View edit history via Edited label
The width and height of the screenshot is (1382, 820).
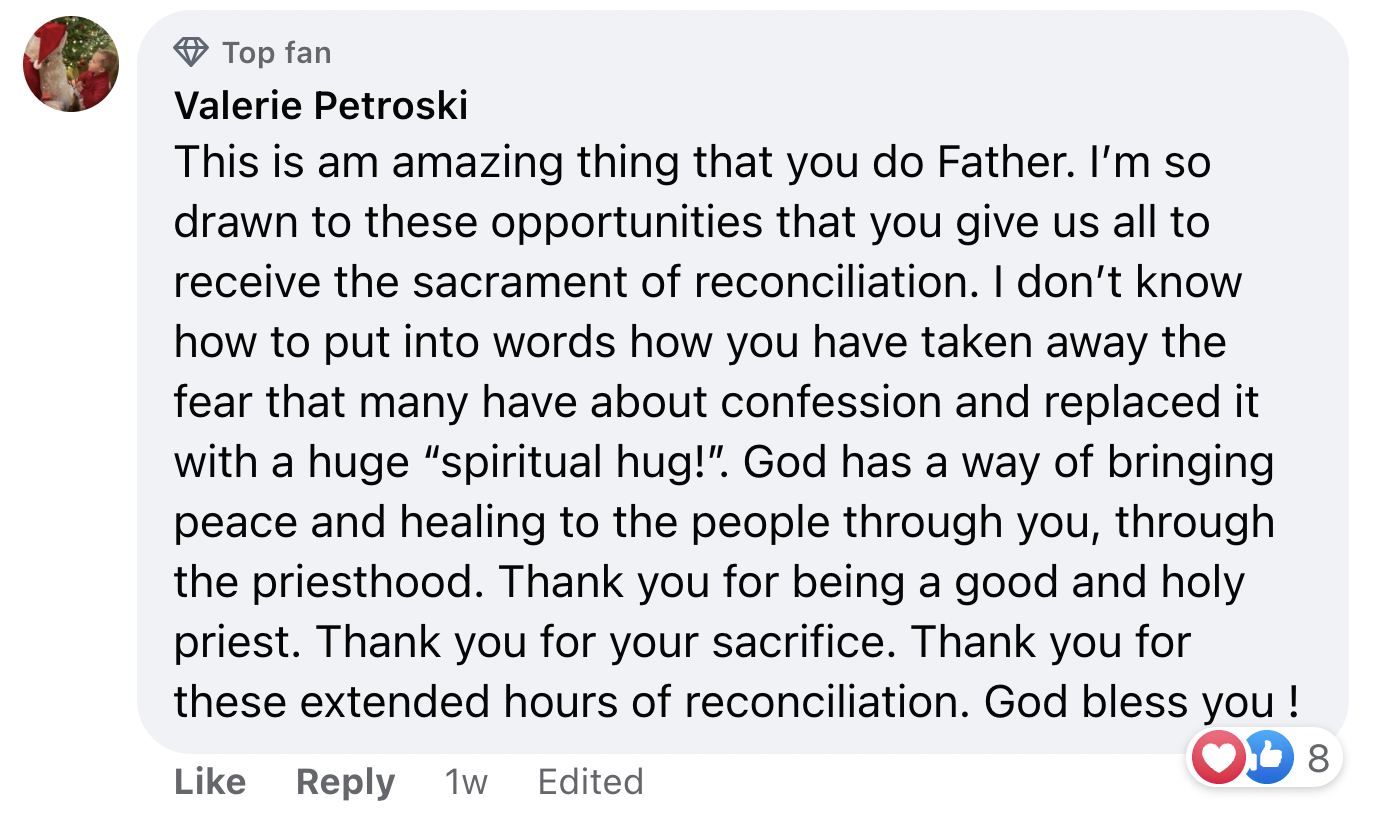[x=590, y=782]
